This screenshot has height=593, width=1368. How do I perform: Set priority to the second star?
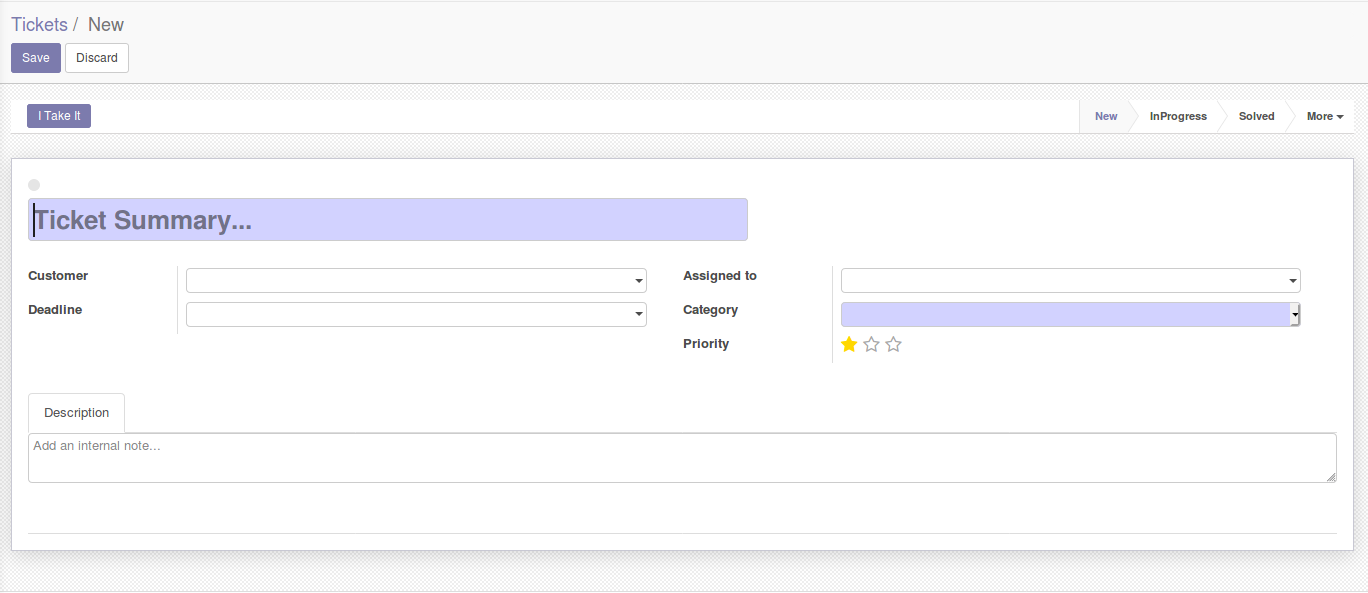[x=871, y=344]
